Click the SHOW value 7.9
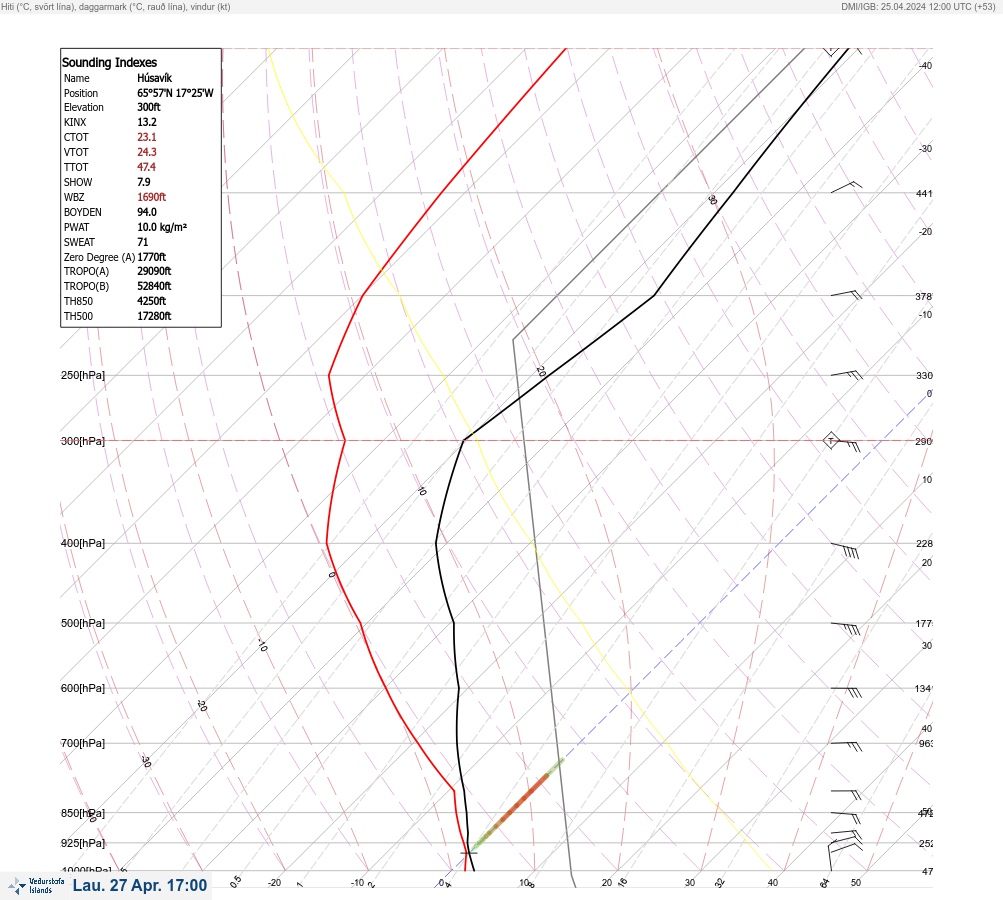 143,182
